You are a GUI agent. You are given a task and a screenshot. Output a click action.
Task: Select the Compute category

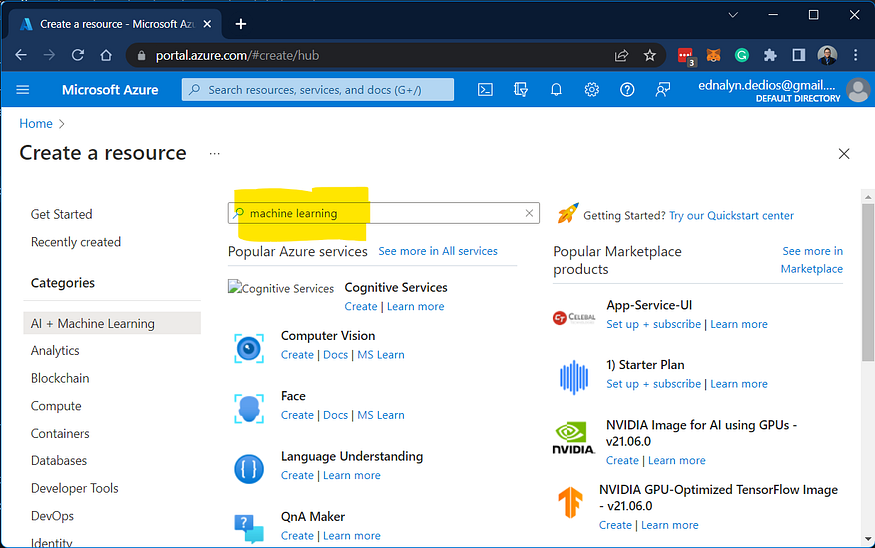point(56,406)
